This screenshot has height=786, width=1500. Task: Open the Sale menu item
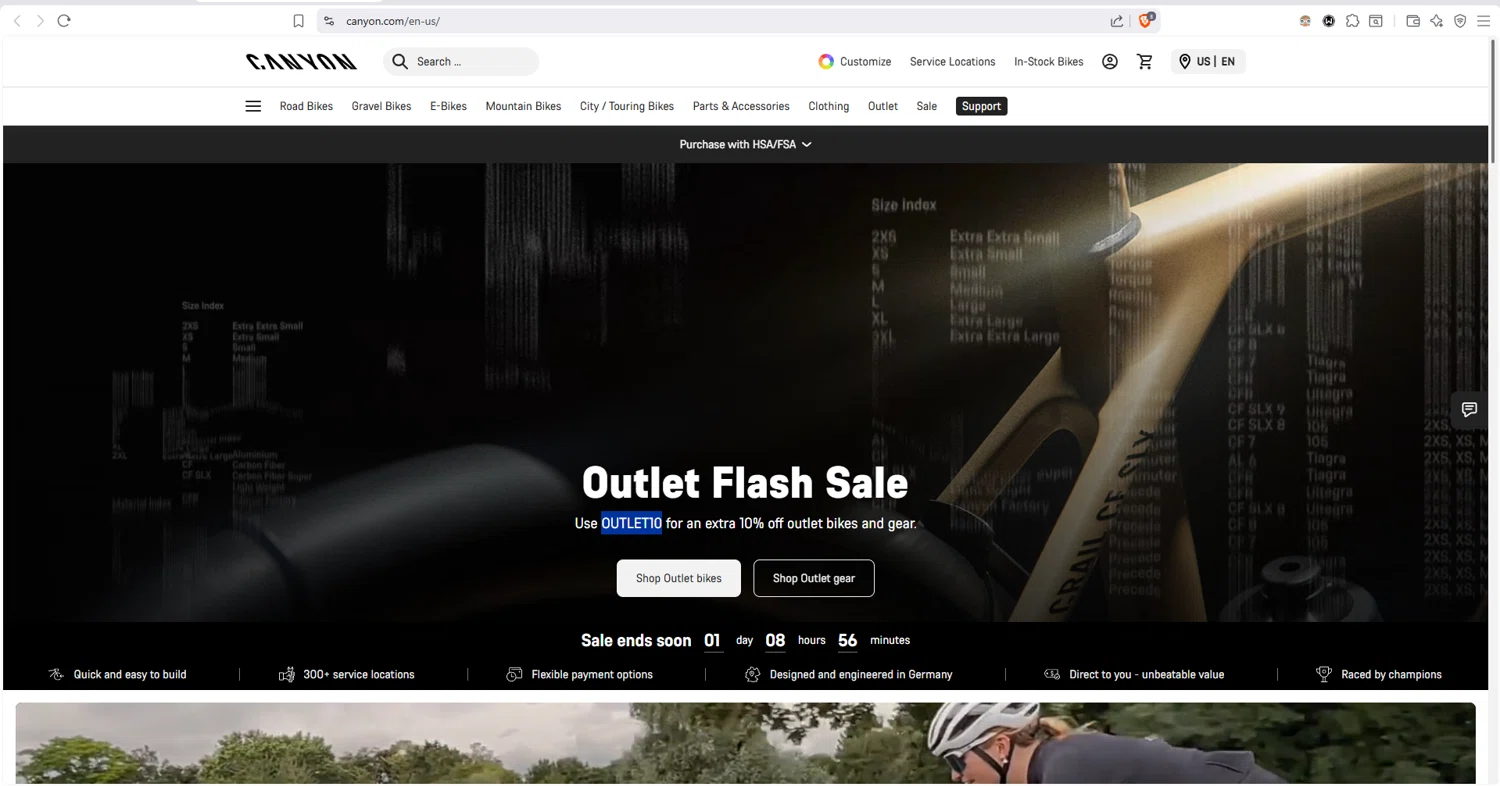pyautogui.click(x=927, y=106)
